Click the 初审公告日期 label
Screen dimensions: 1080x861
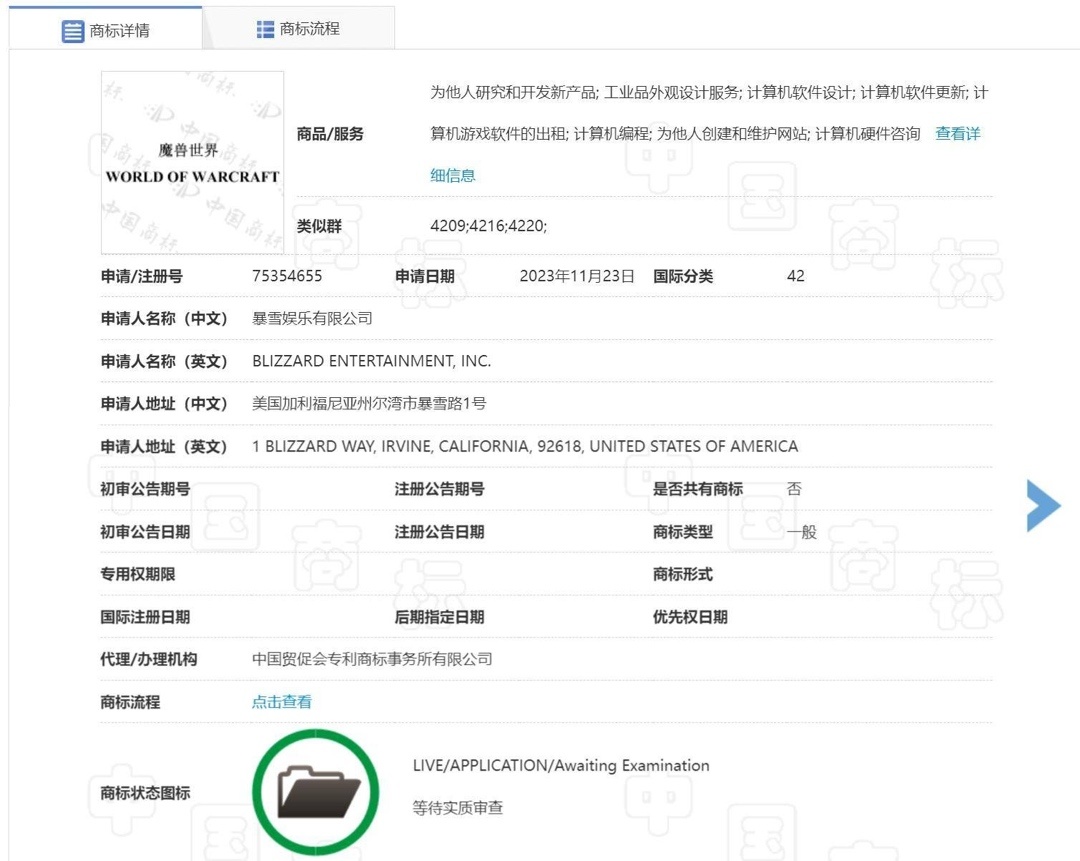pyautogui.click(x=145, y=532)
